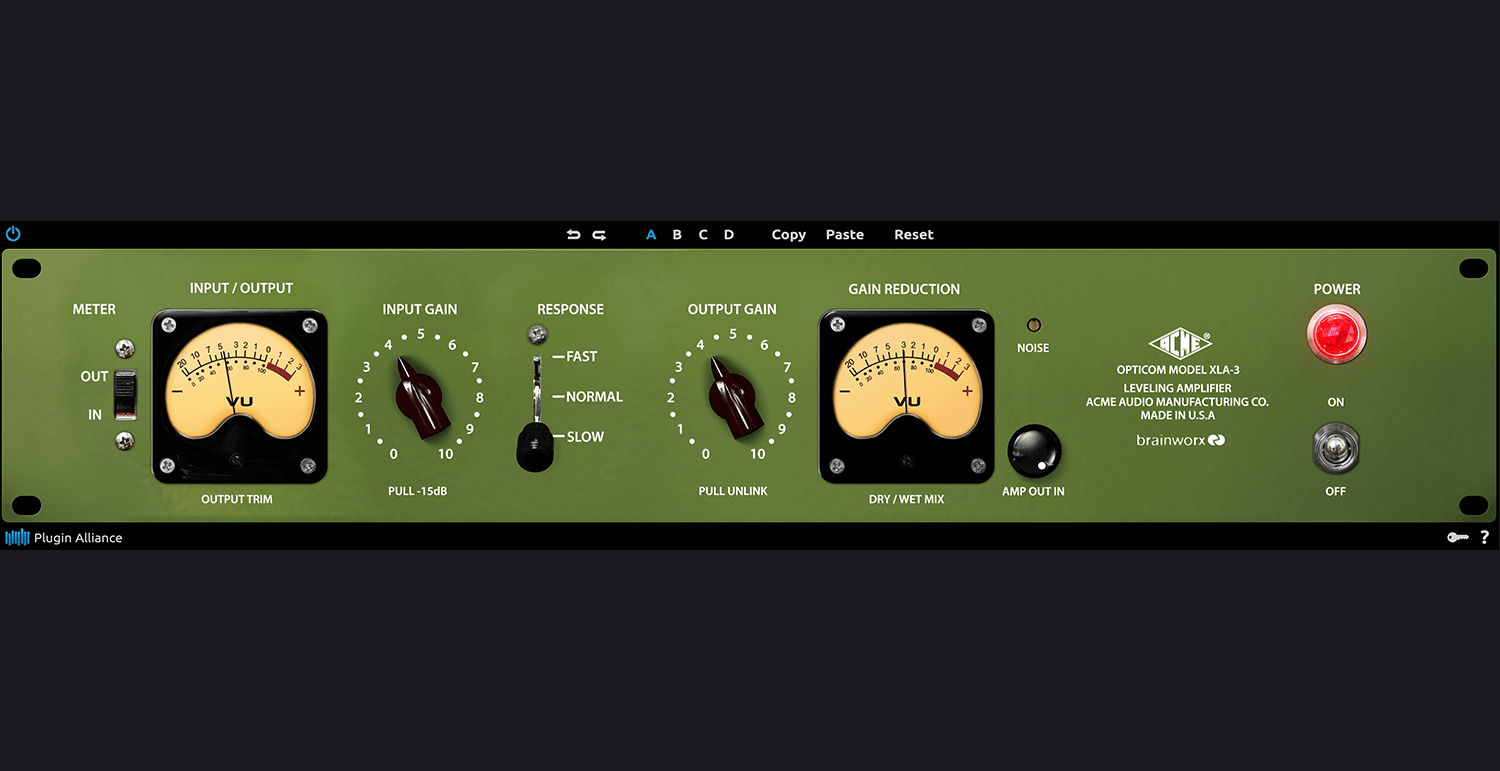The width and height of the screenshot is (1500, 771).
Task: Click the meter IN label
Action: click(x=95, y=415)
